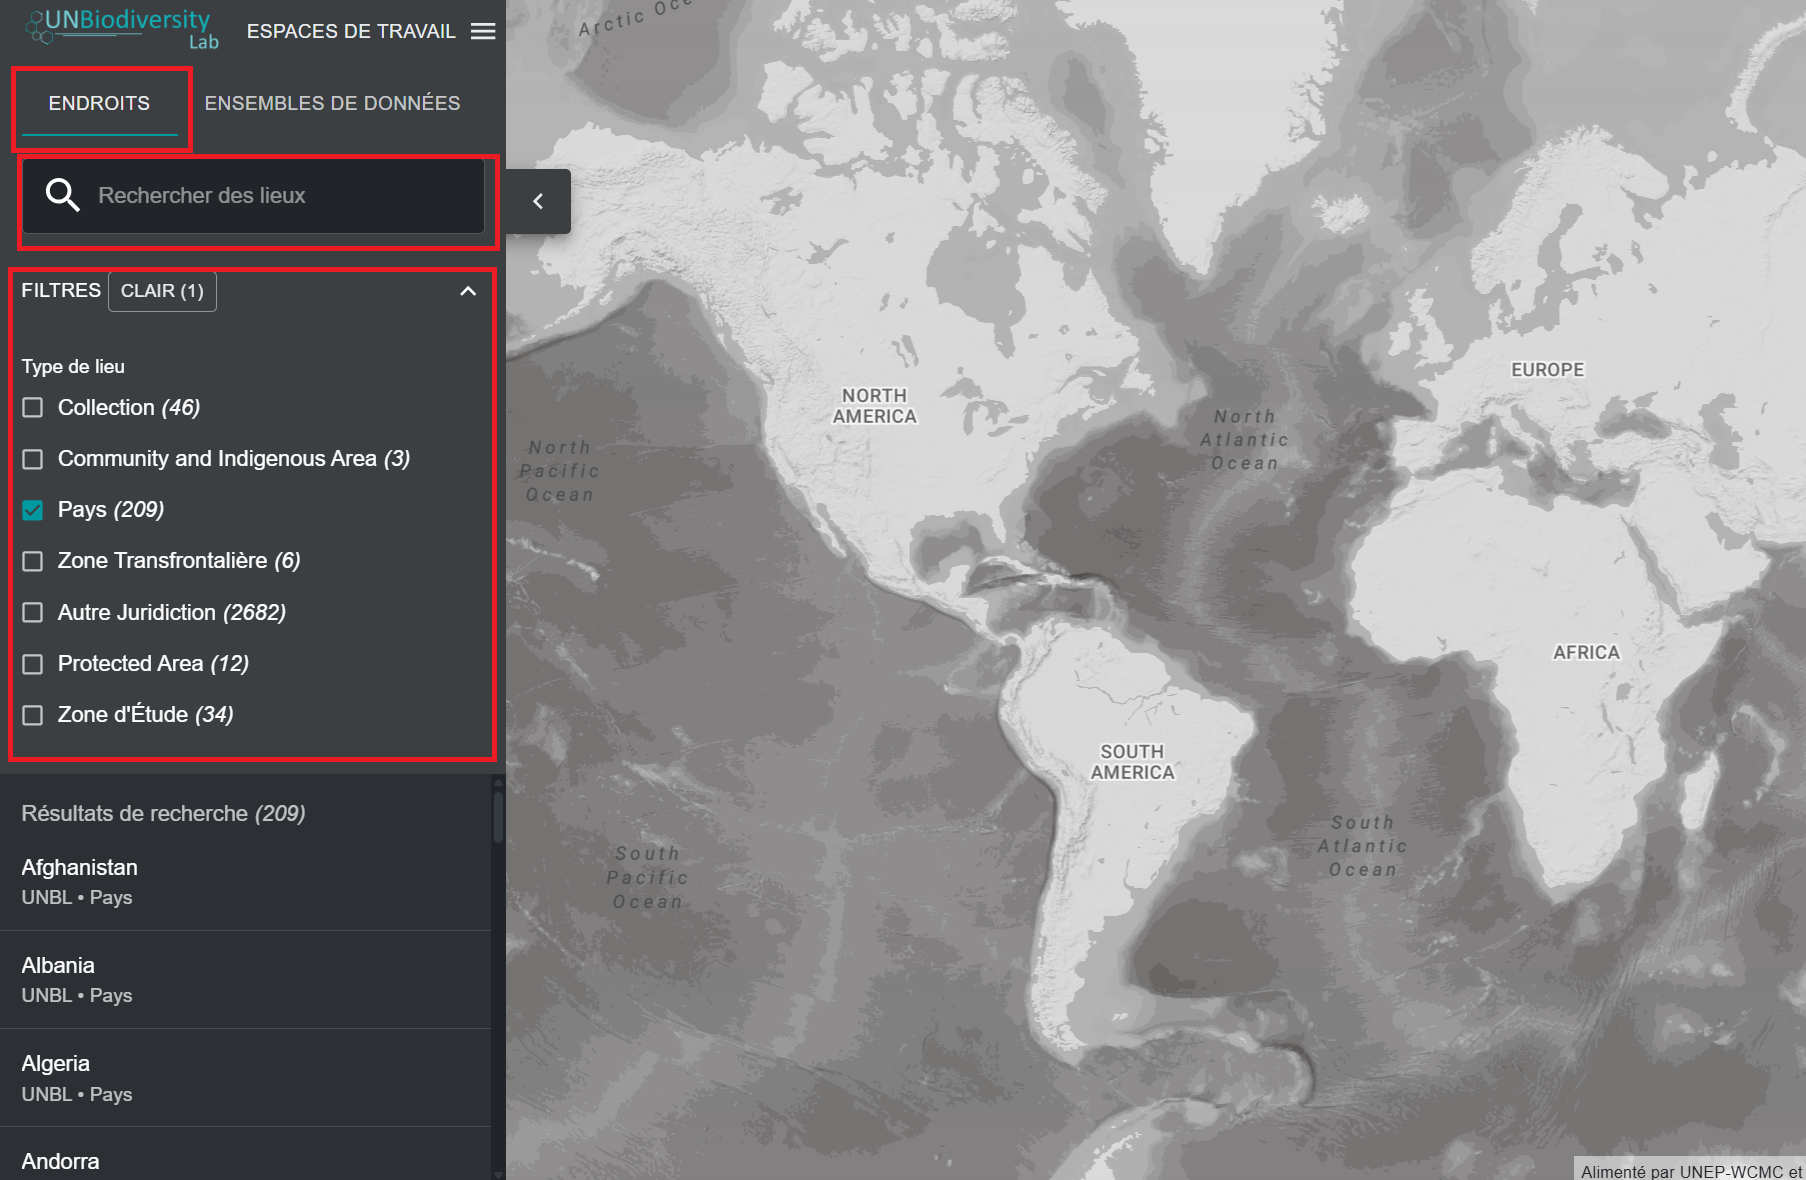Collapse the sidebar with the left arrow
Screen dimensions: 1806x1180
click(538, 201)
